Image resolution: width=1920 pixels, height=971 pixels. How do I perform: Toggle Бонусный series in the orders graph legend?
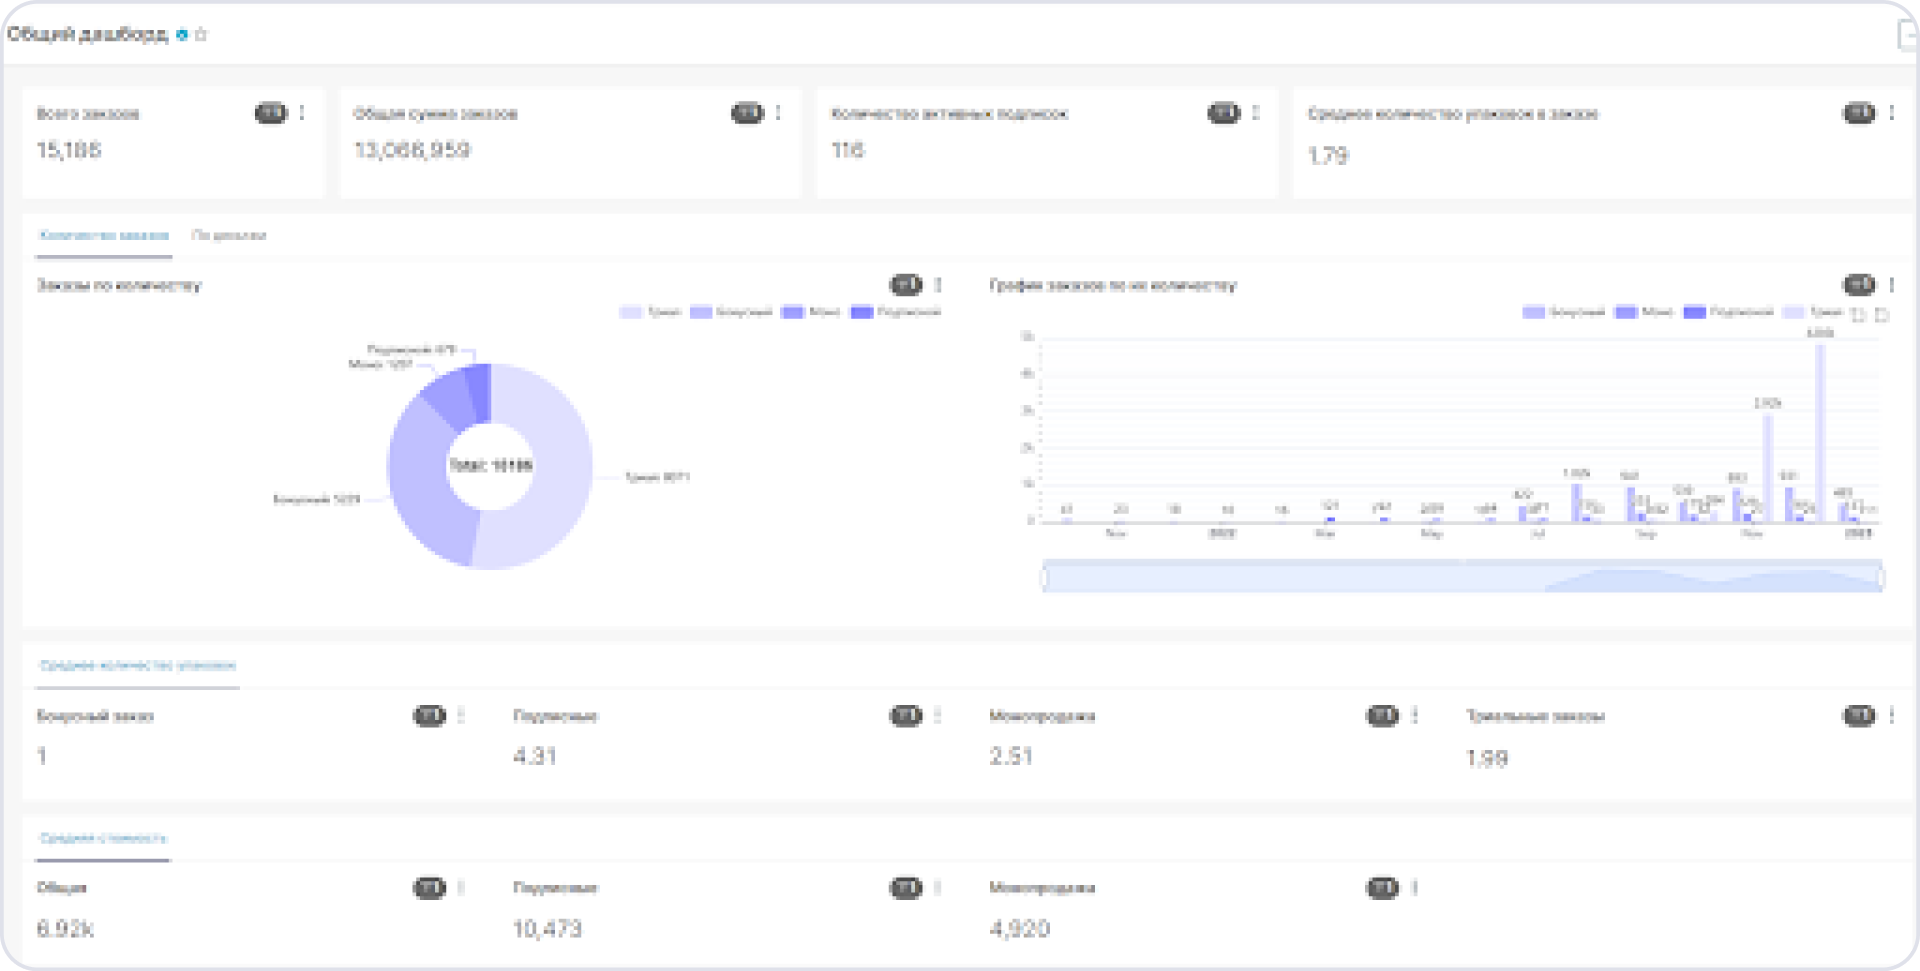pyautogui.click(x=1564, y=312)
